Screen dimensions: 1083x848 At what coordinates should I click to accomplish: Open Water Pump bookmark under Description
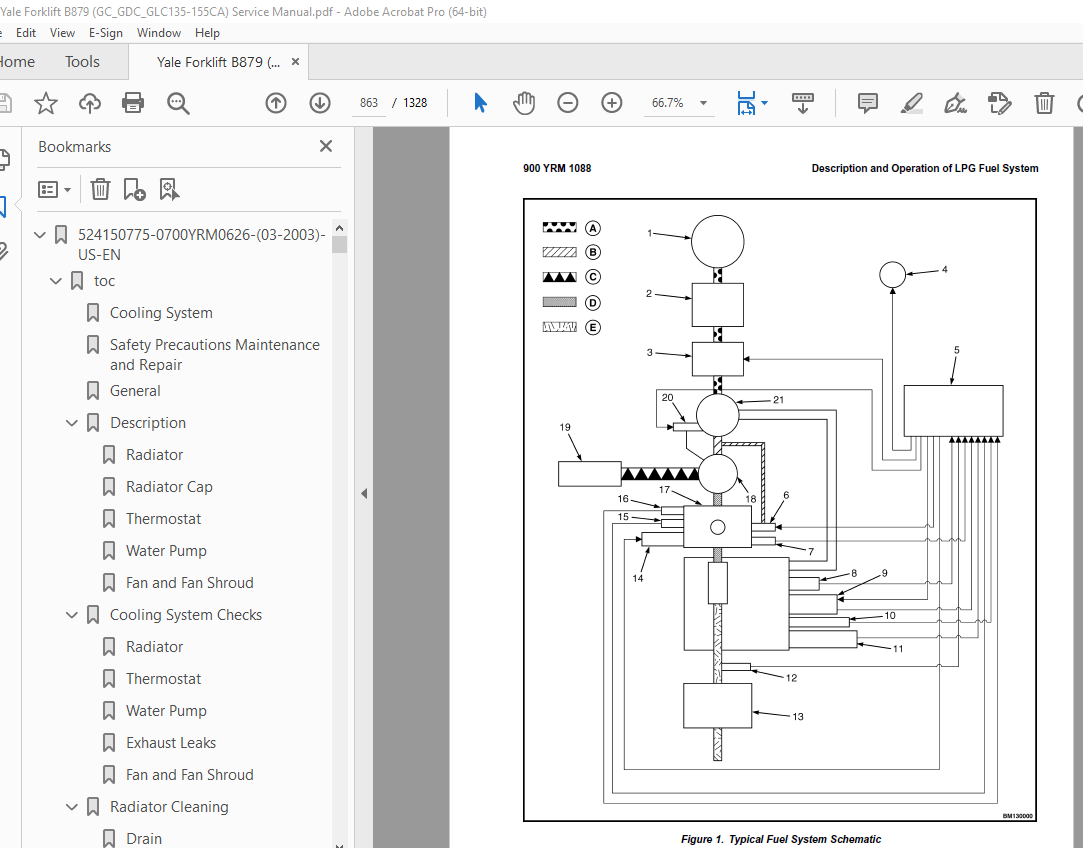tap(166, 551)
